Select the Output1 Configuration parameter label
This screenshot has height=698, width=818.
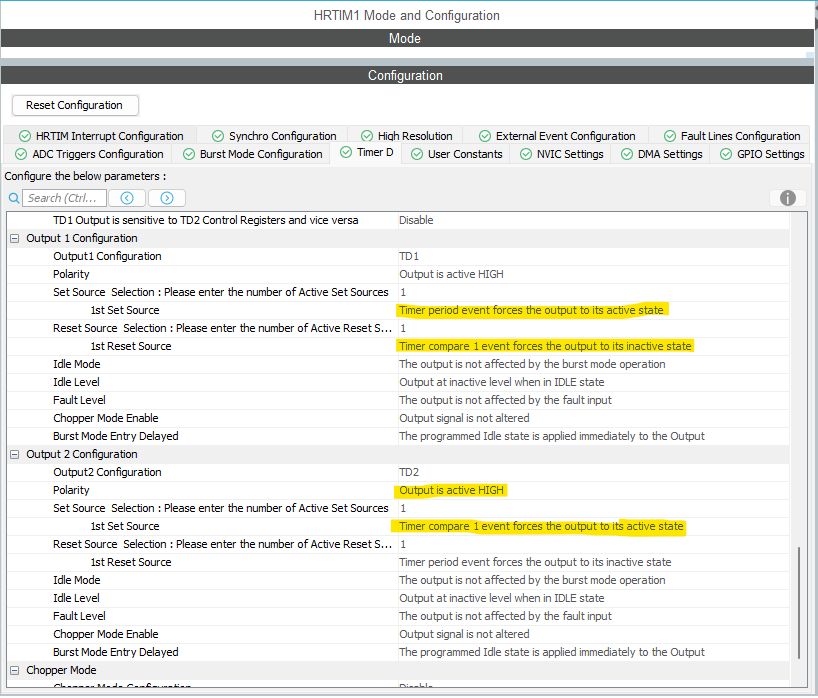(107, 256)
